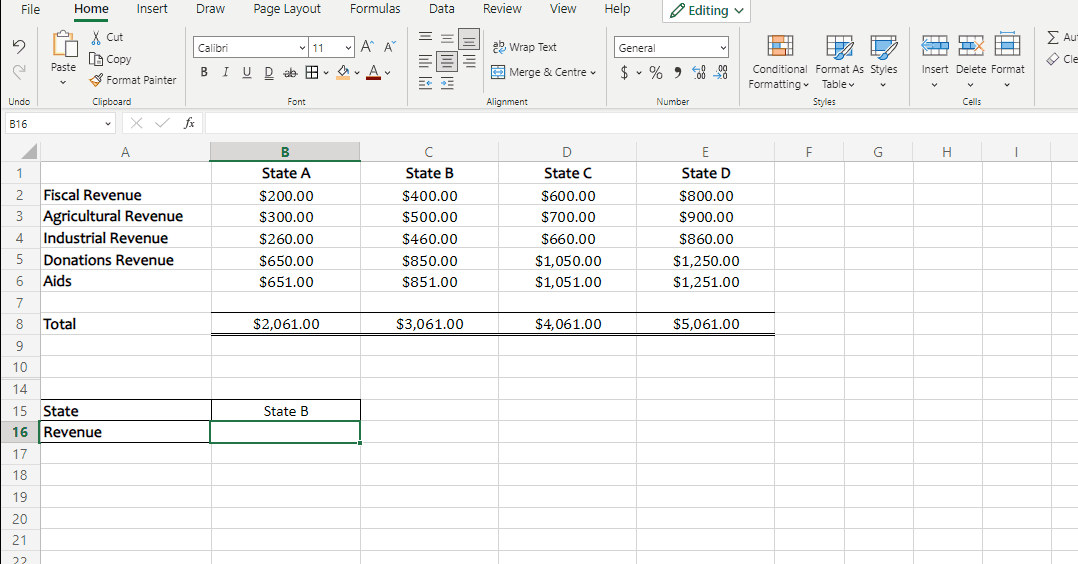Viewport: 1078px width, 564px height.
Task: Apply comma style number format
Action: [x=677, y=72]
